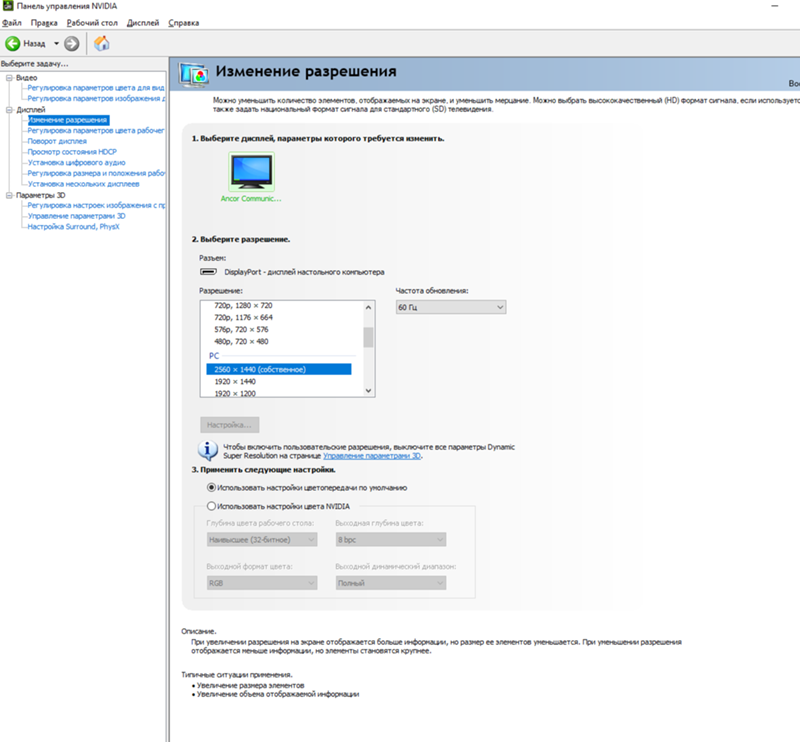
Task: Click the green Back arrow icon
Action: [x=13, y=44]
